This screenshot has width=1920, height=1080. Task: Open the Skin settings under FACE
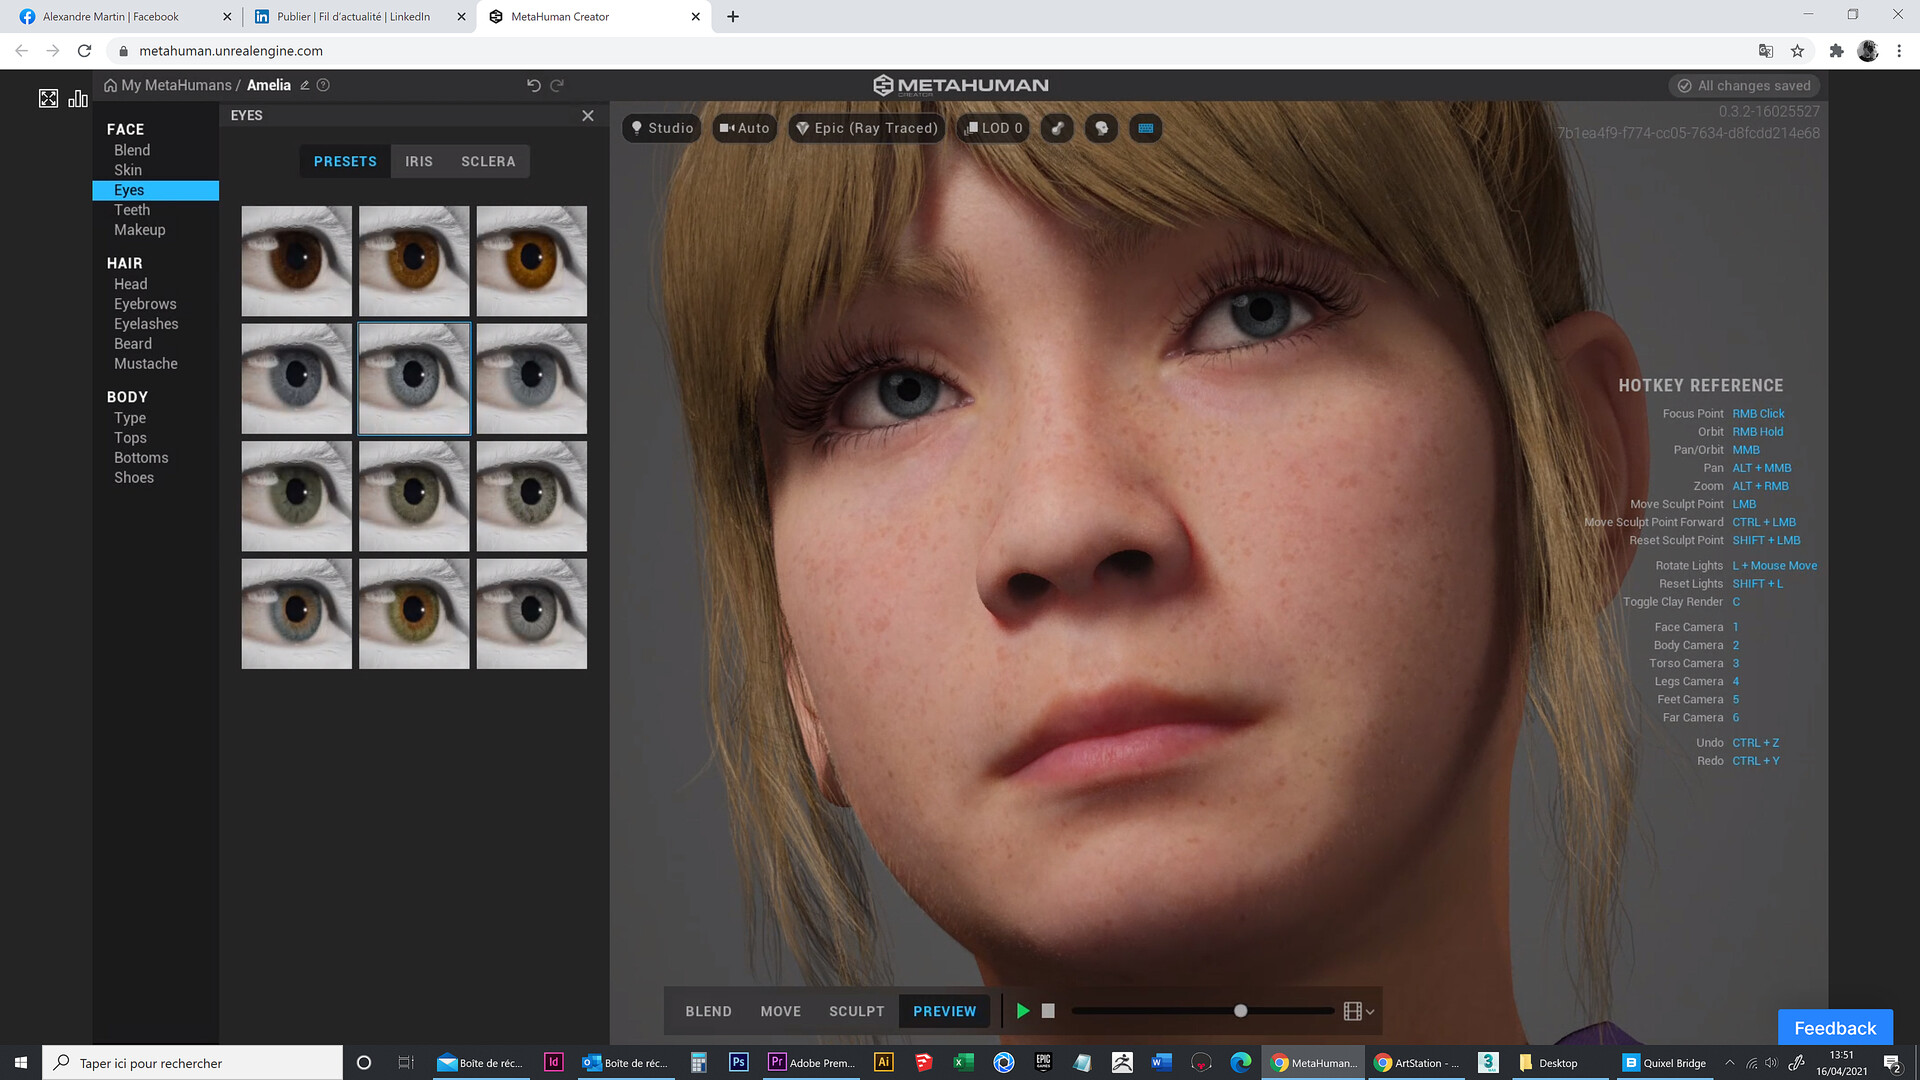[x=128, y=170]
